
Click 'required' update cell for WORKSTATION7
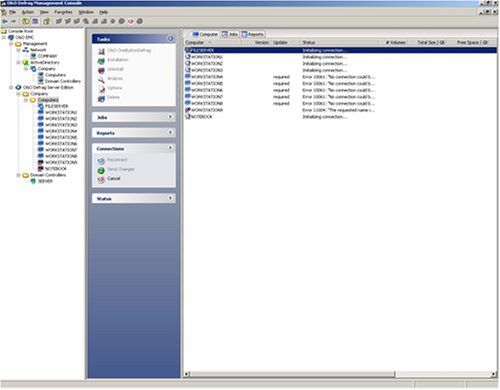pyautogui.click(x=281, y=97)
